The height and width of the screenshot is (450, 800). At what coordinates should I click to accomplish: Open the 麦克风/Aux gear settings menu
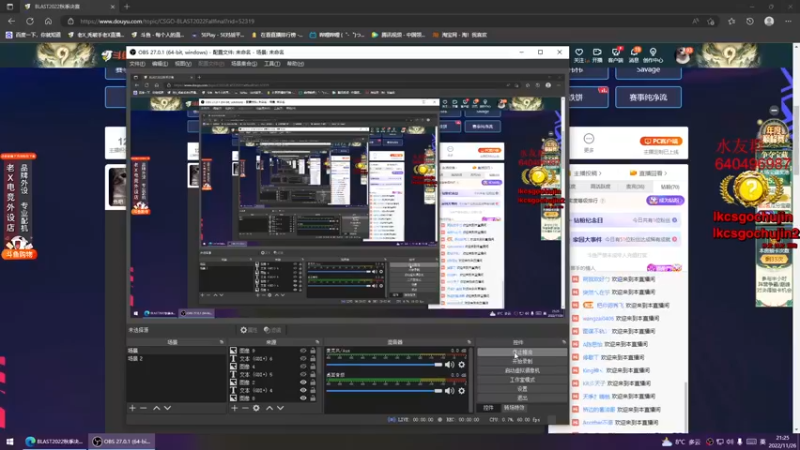[x=462, y=365]
